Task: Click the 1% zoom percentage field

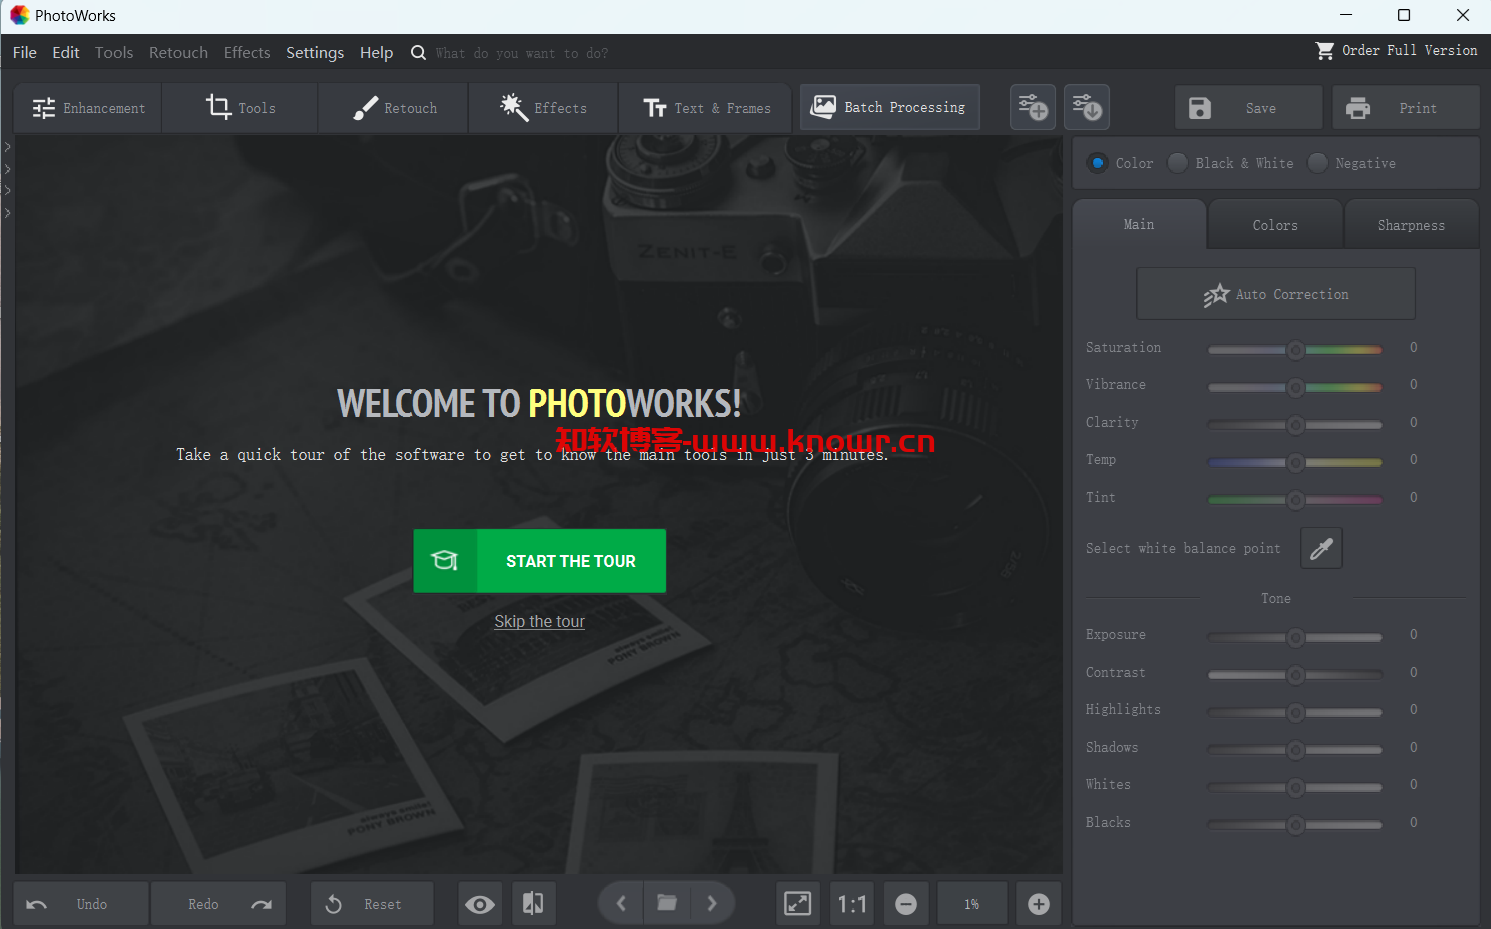Action: click(972, 904)
